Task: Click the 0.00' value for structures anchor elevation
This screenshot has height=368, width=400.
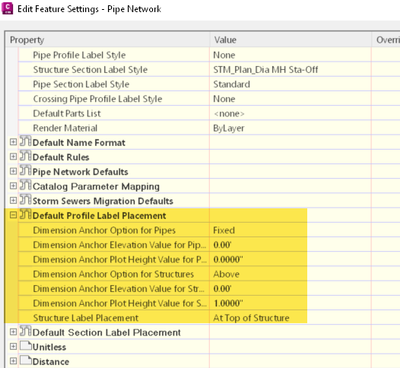Action: 222,289
